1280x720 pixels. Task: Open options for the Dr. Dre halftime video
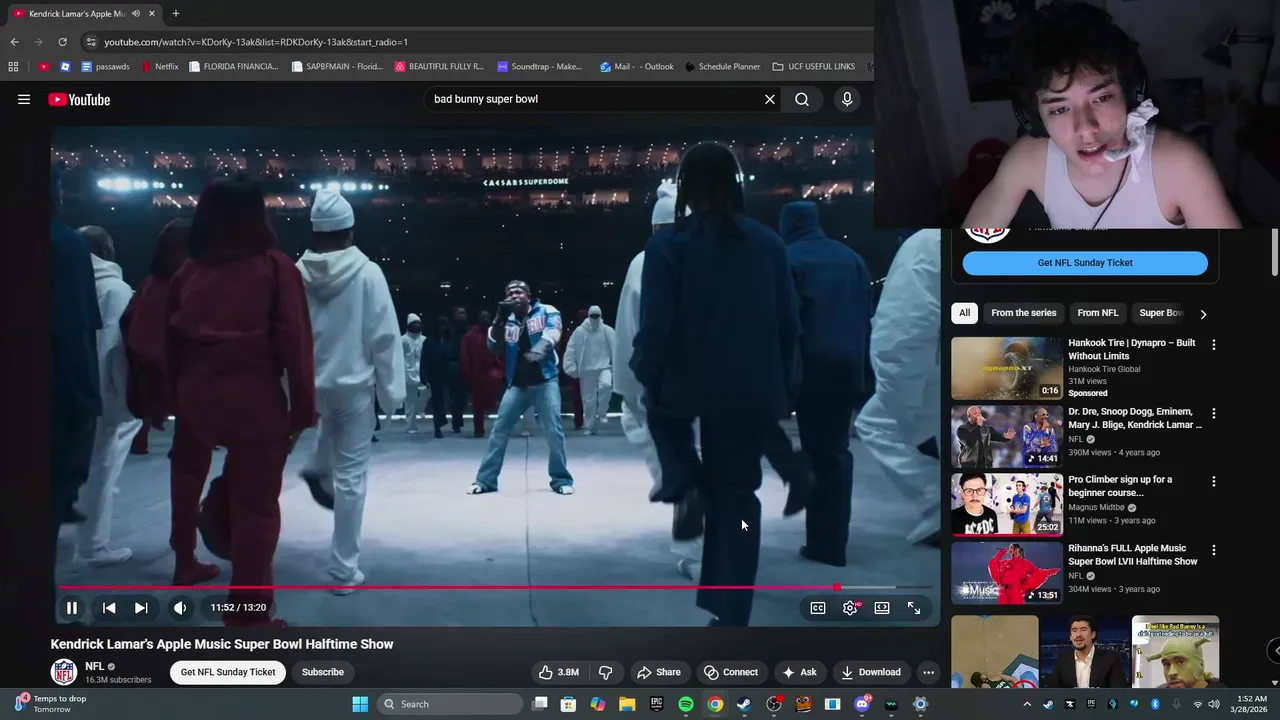1214,413
